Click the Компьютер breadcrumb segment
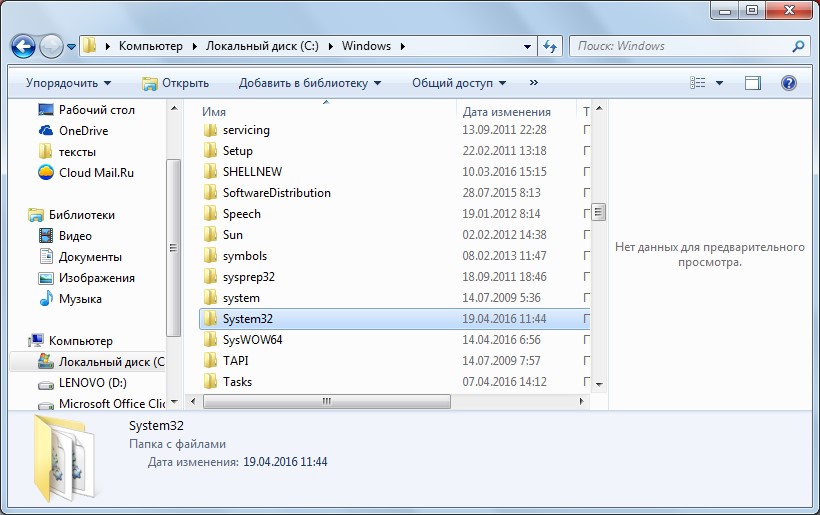The width and height of the screenshot is (820, 515). pyautogui.click(x=151, y=46)
